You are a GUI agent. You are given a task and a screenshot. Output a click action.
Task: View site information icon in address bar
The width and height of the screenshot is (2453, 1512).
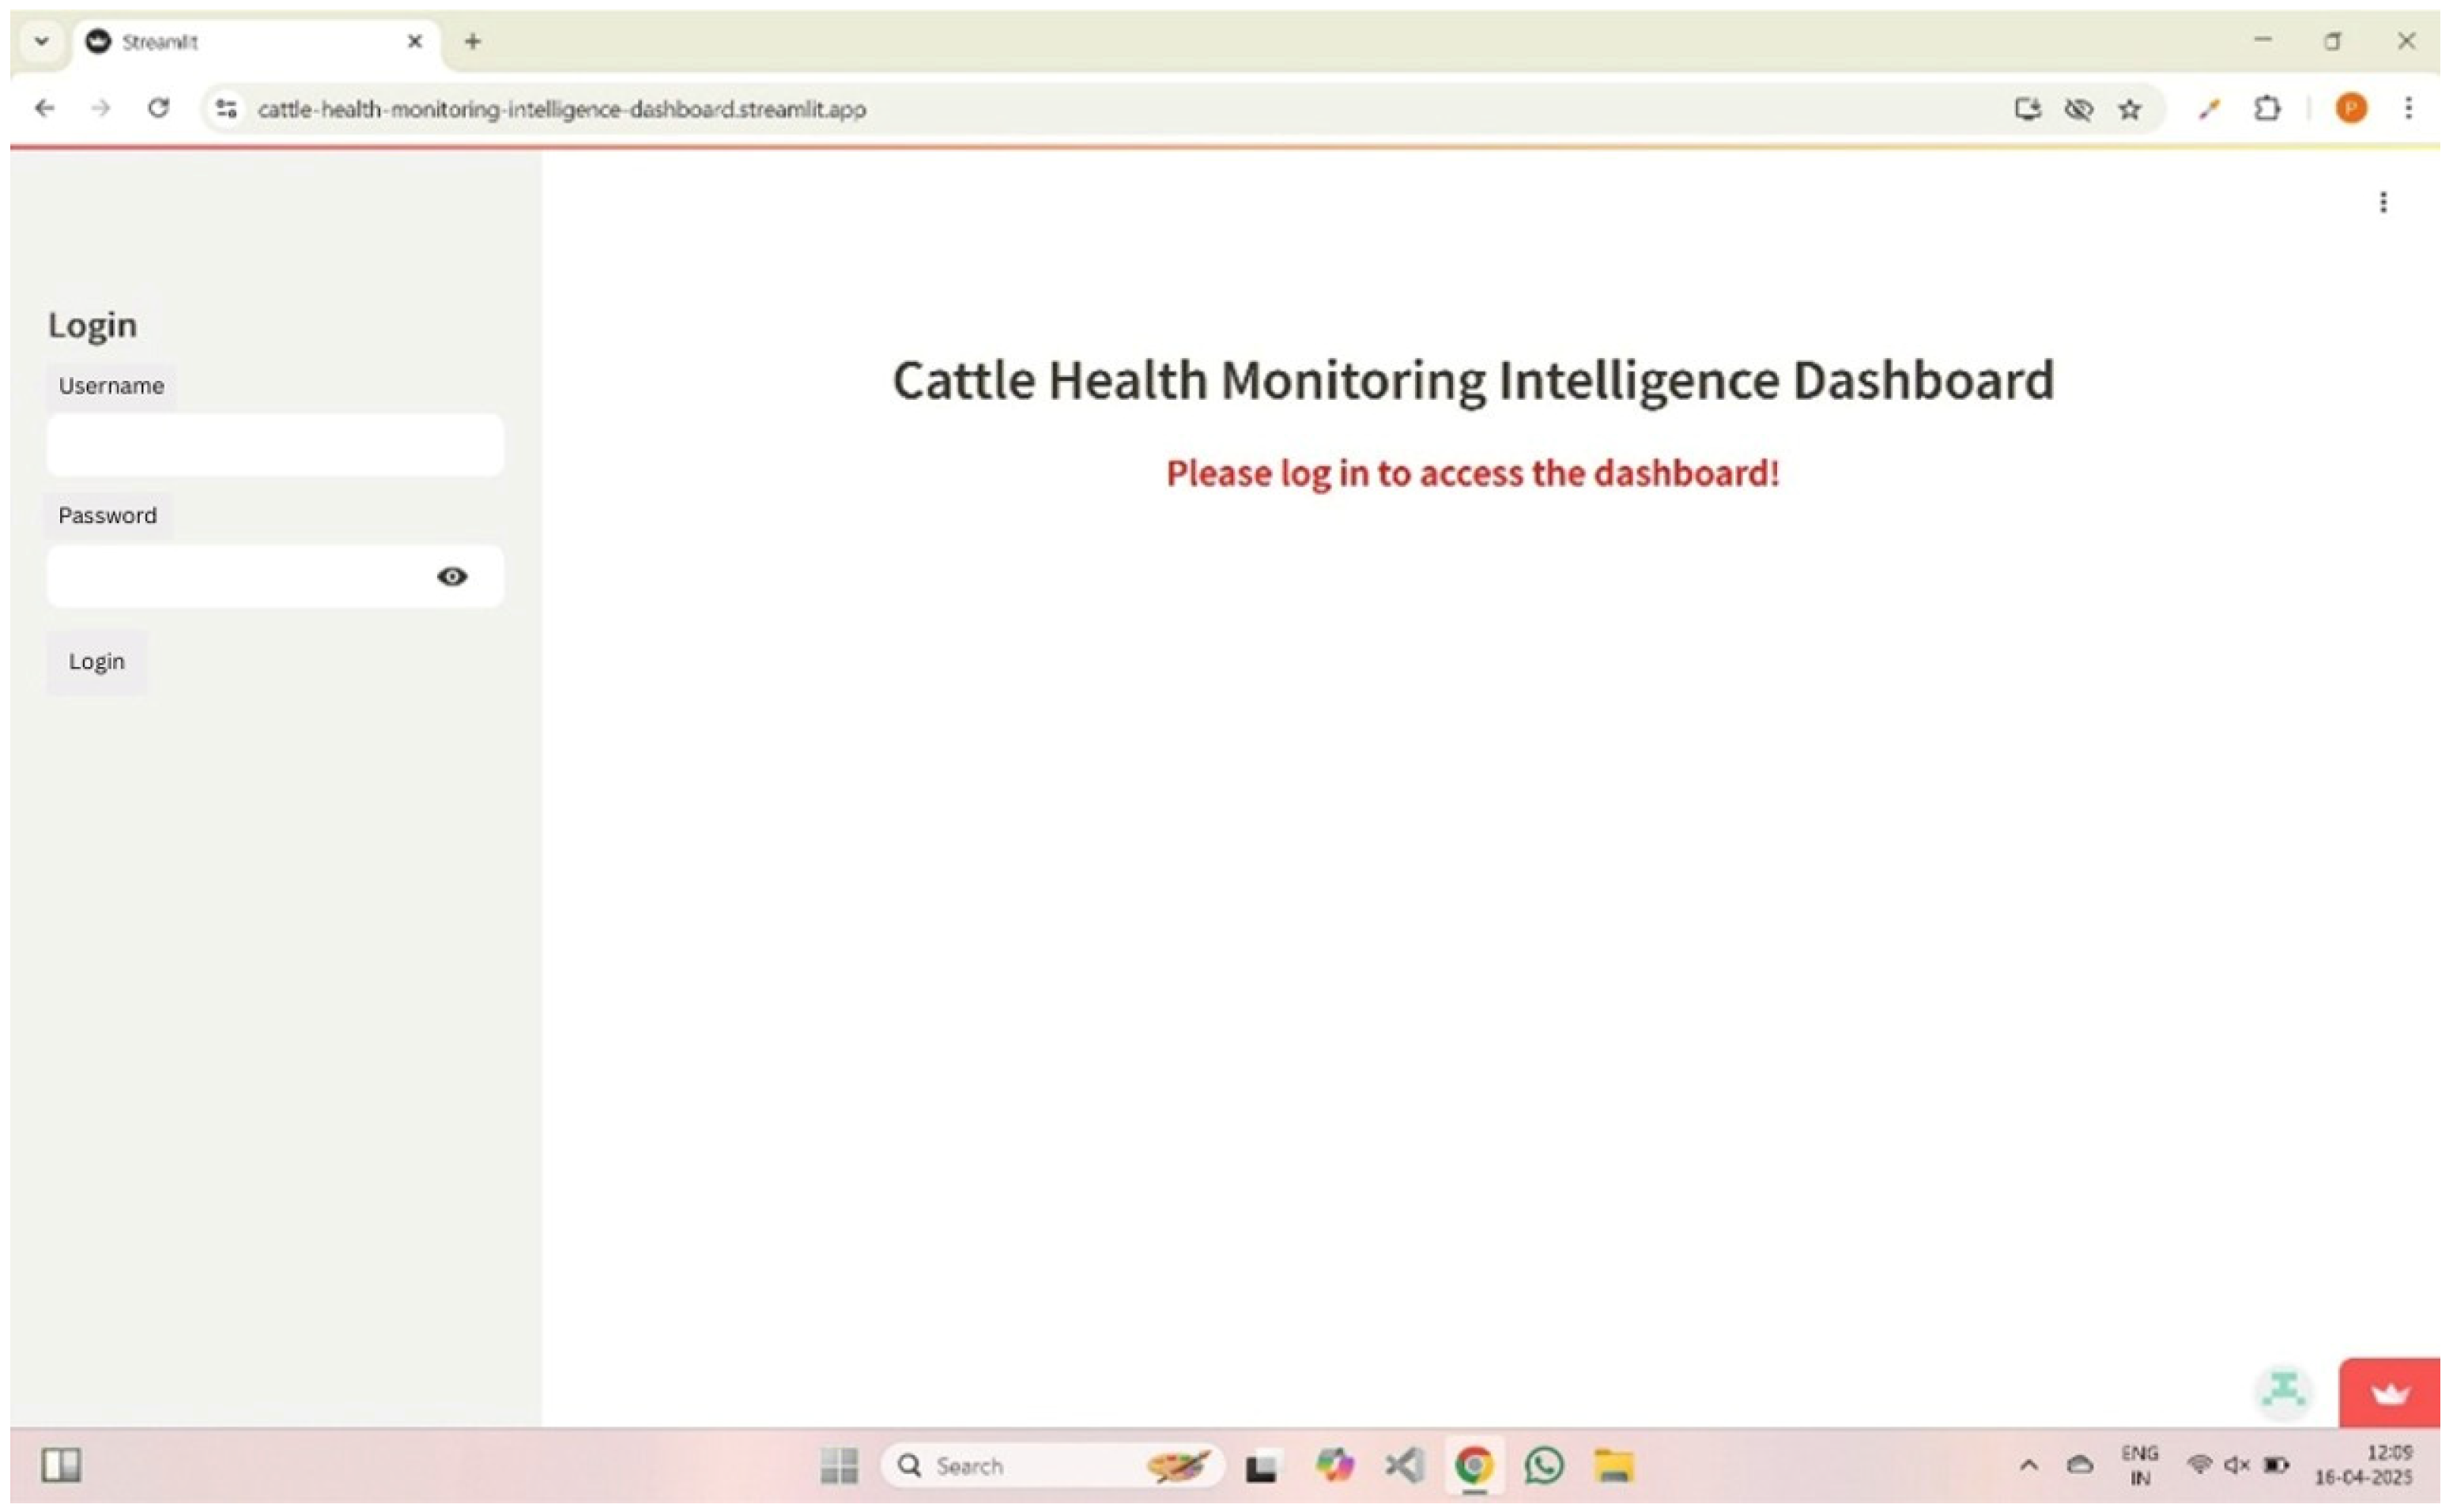227,109
